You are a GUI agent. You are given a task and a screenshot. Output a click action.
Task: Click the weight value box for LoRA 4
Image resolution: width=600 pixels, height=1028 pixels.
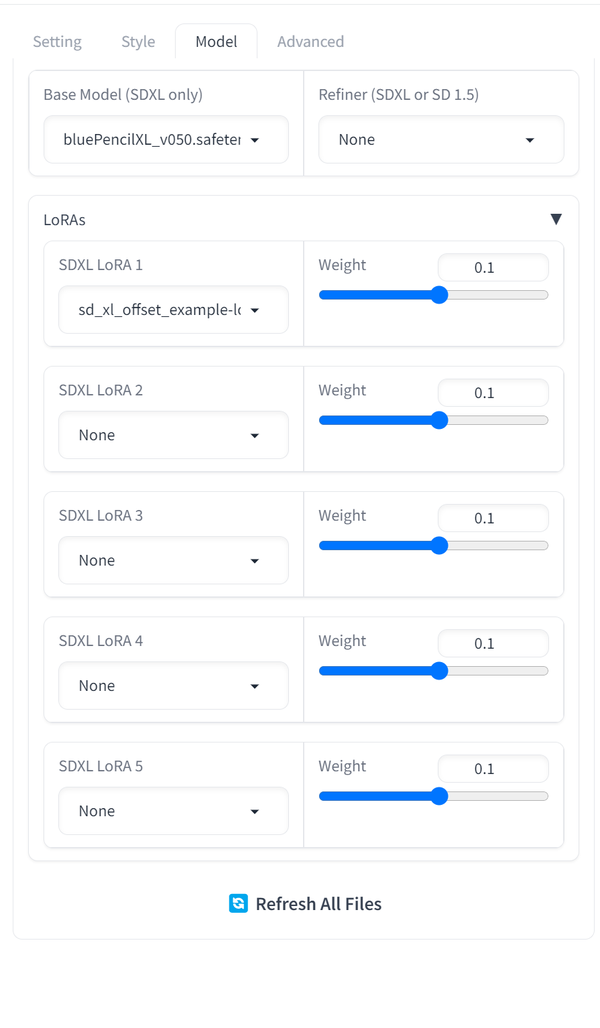pos(493,643)
